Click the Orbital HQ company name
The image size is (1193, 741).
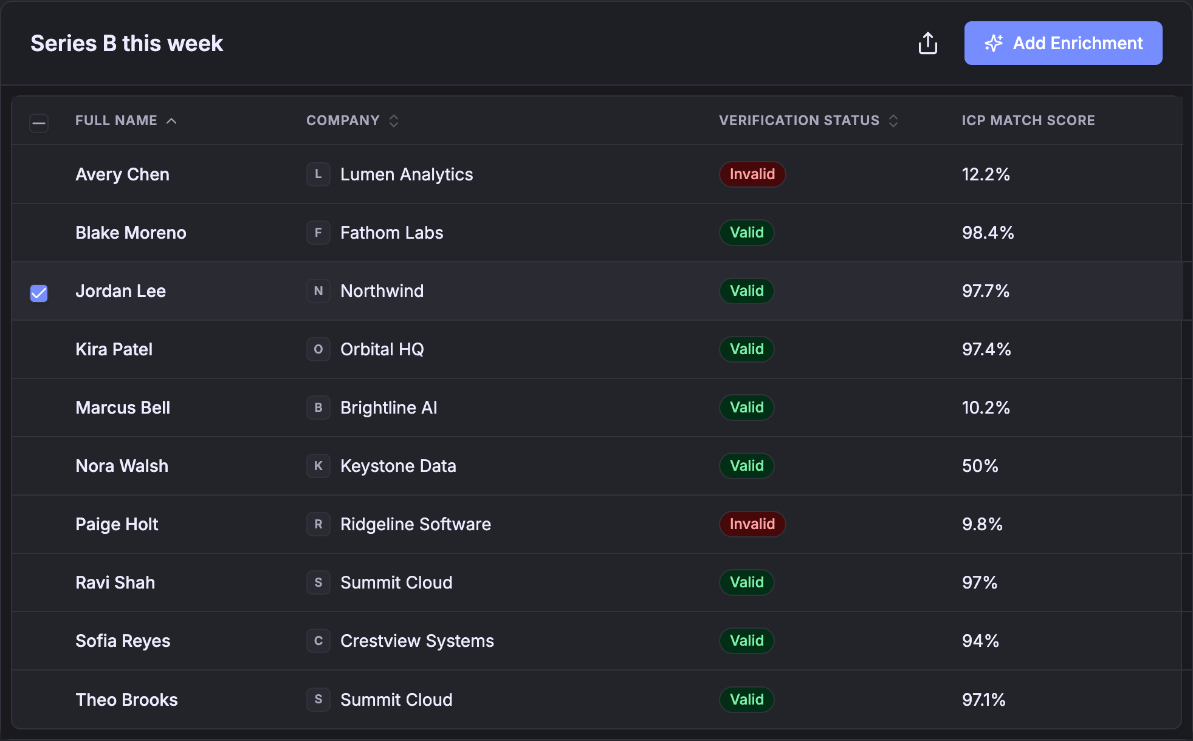[x=382, y=349]
